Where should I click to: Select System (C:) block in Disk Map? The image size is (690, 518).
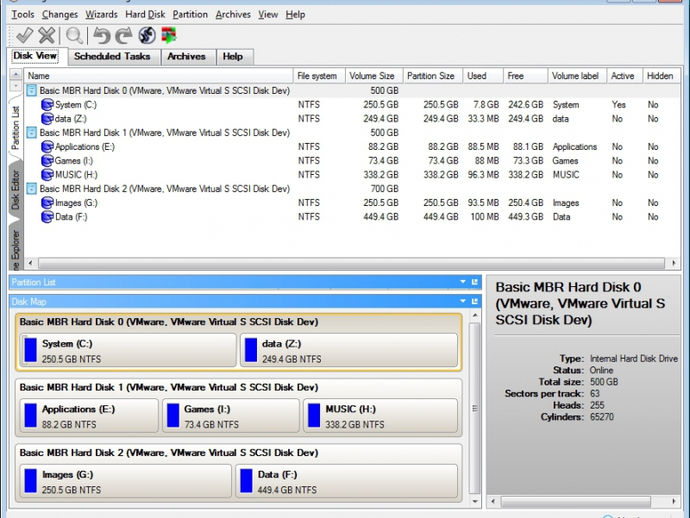128,350
